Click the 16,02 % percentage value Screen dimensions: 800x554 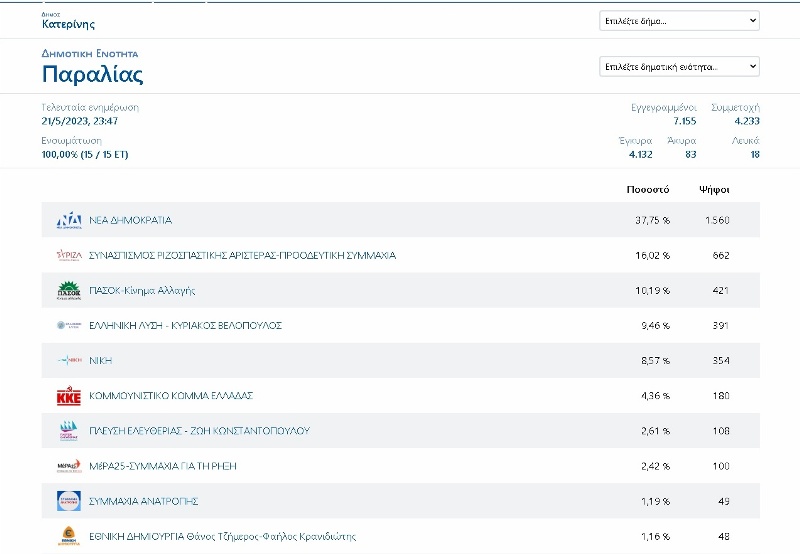pos(653,255)
